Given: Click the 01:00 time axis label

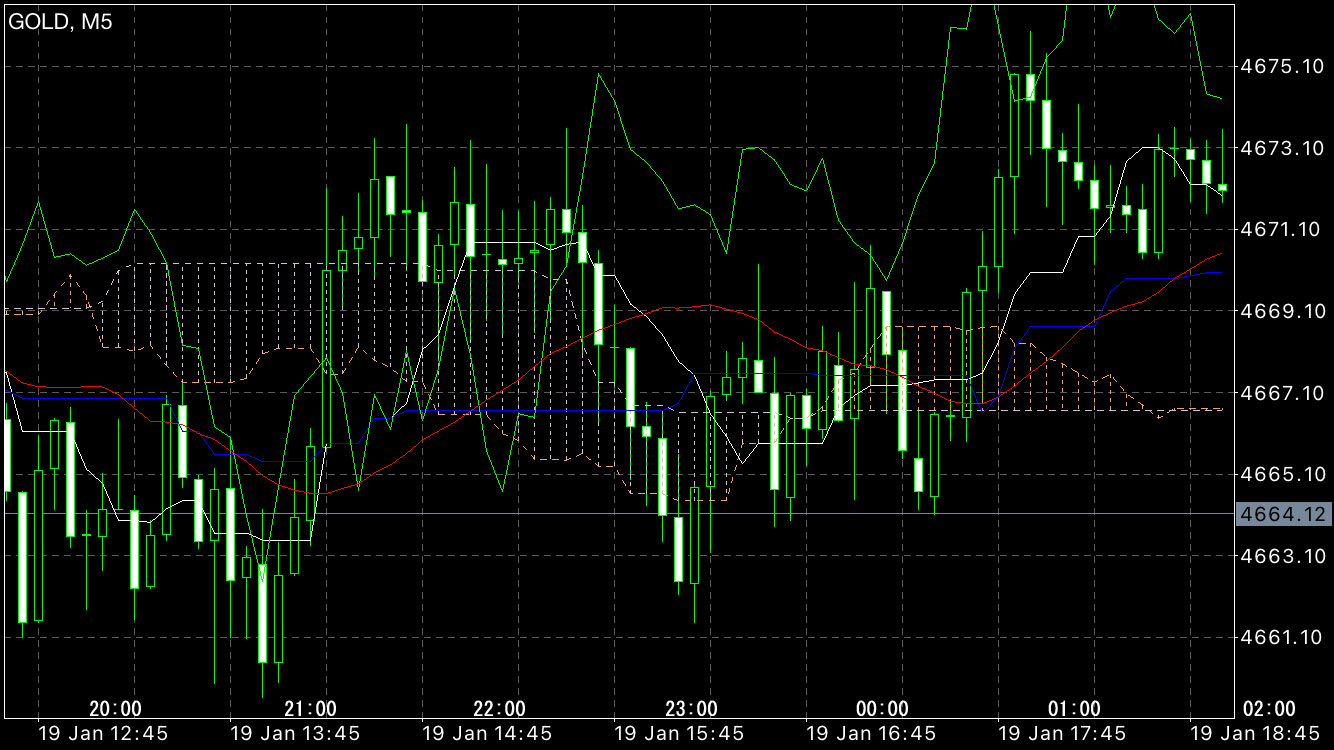Looking at the screenshot, I should [x=1075, y=709].
